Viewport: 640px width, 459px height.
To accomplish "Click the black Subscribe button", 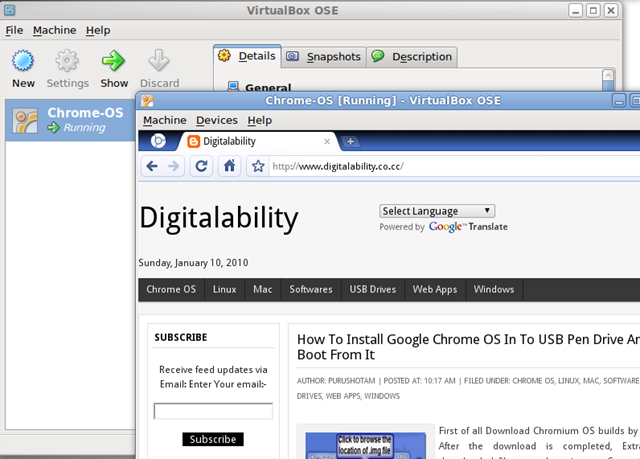I will pyautogui.click(x=213, y=439).
